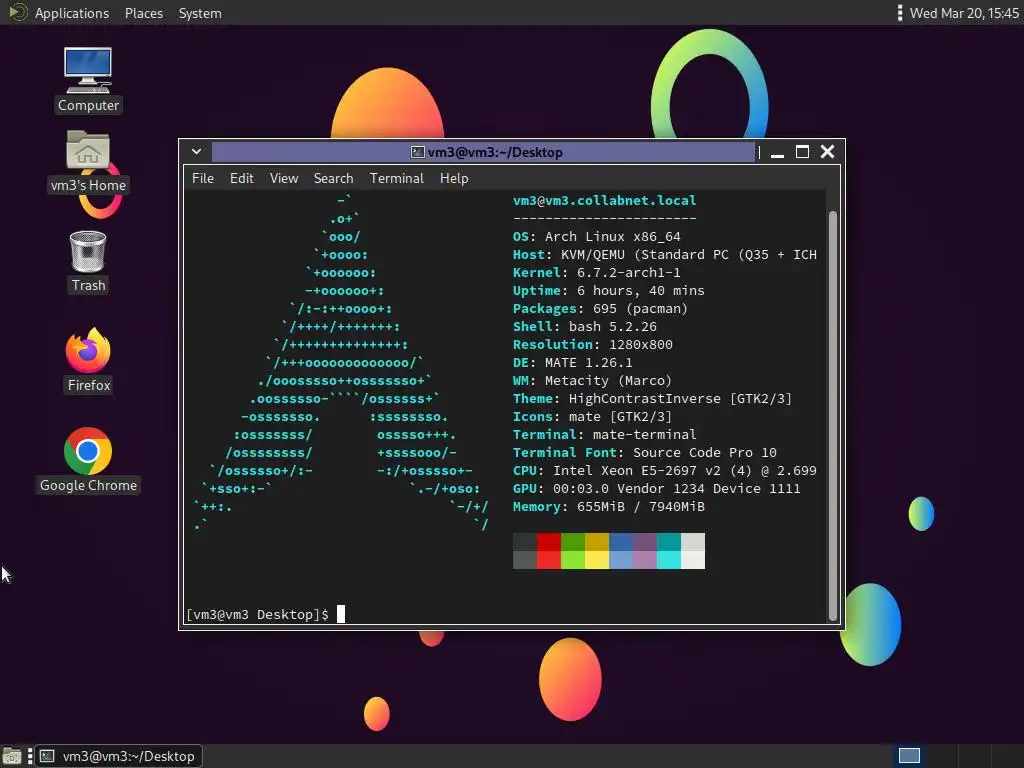The image size is (1024, 768).
Task: Minimize the terminal window
Action: point(777,152)
